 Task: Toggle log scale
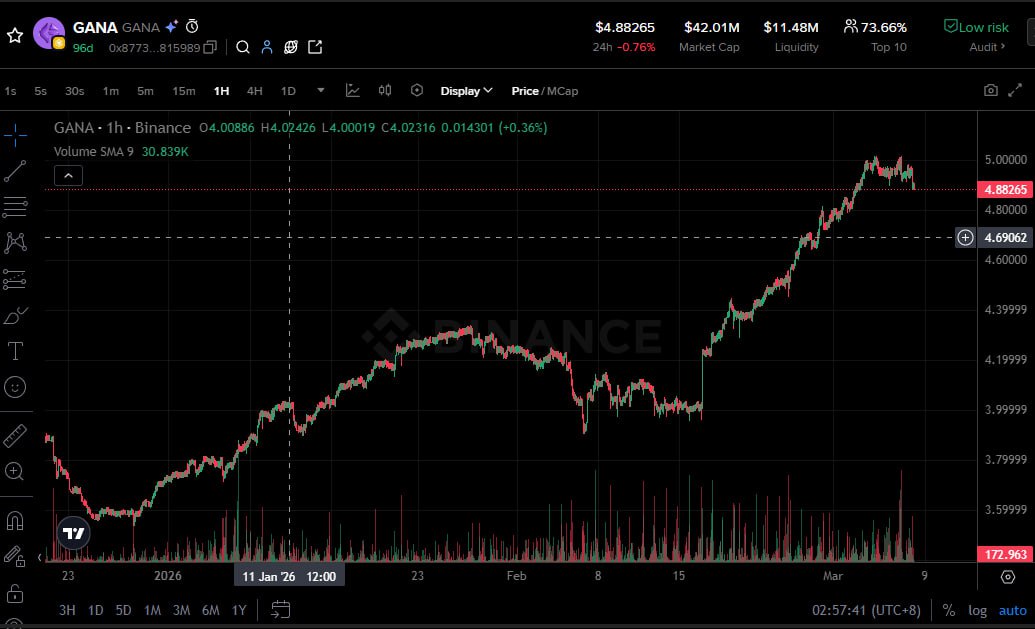978,611
